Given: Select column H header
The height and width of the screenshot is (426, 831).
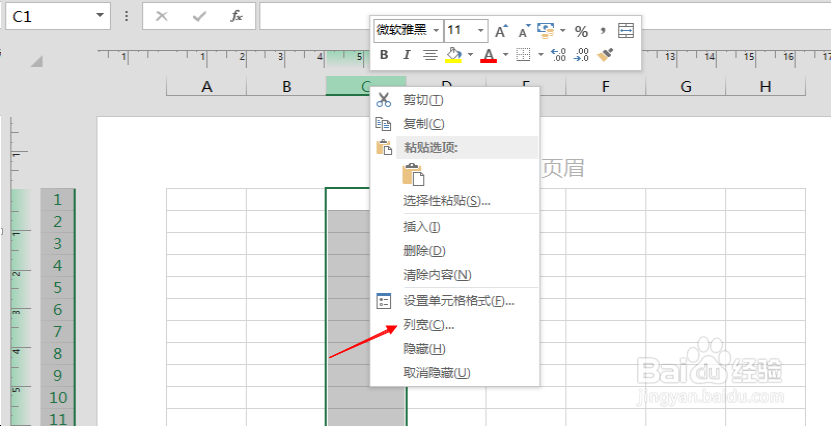Looking at the screenshot, I should [765, 86].
